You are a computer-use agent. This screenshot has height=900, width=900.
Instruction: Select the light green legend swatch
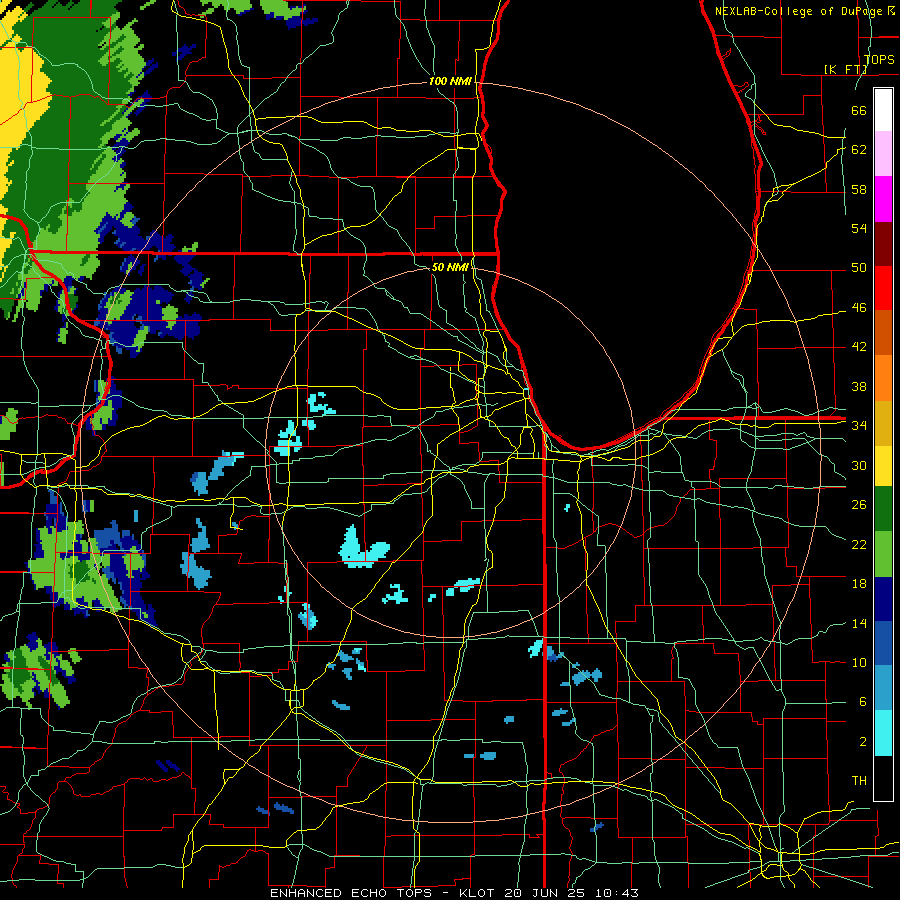(x=883, y=554)
